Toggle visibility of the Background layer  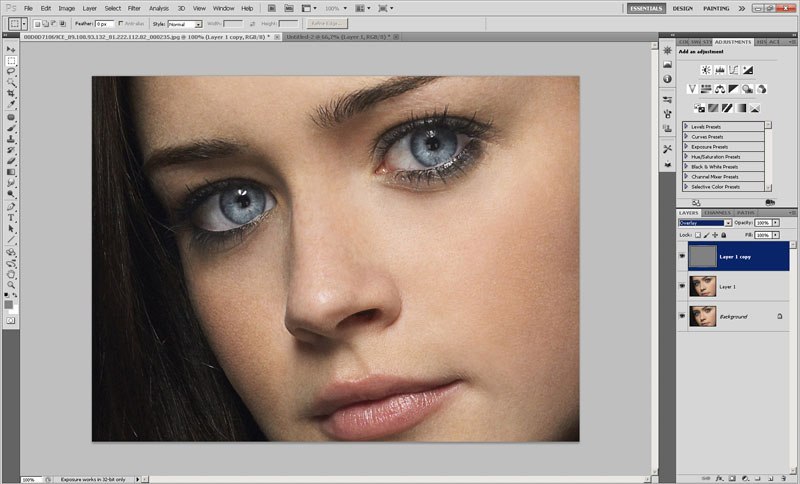(x=682, y=316)
